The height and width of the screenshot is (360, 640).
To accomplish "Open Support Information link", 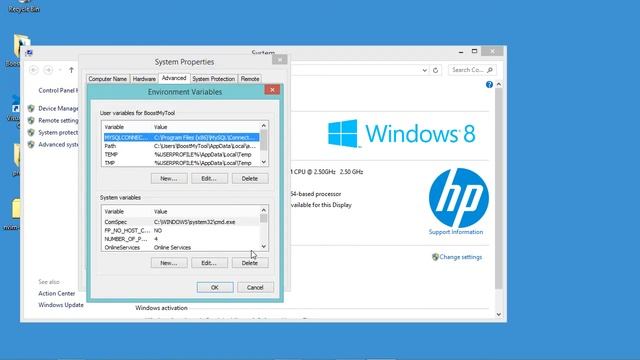I will click(456, 232).
